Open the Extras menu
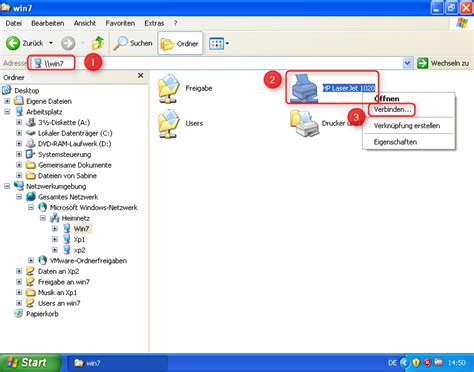The width and height of the screenshot is (474, 372). pos(154,23)
